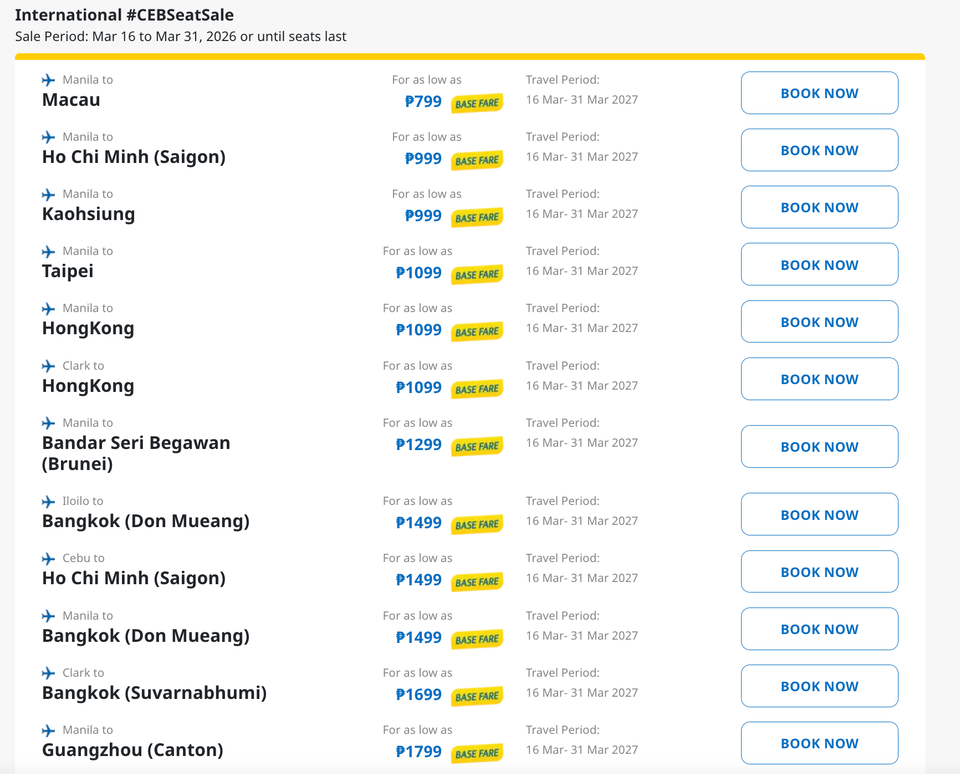This screenshot has width=960, height=776.
Task: Click the ₱799 fare price
Action: pos(423,102)
